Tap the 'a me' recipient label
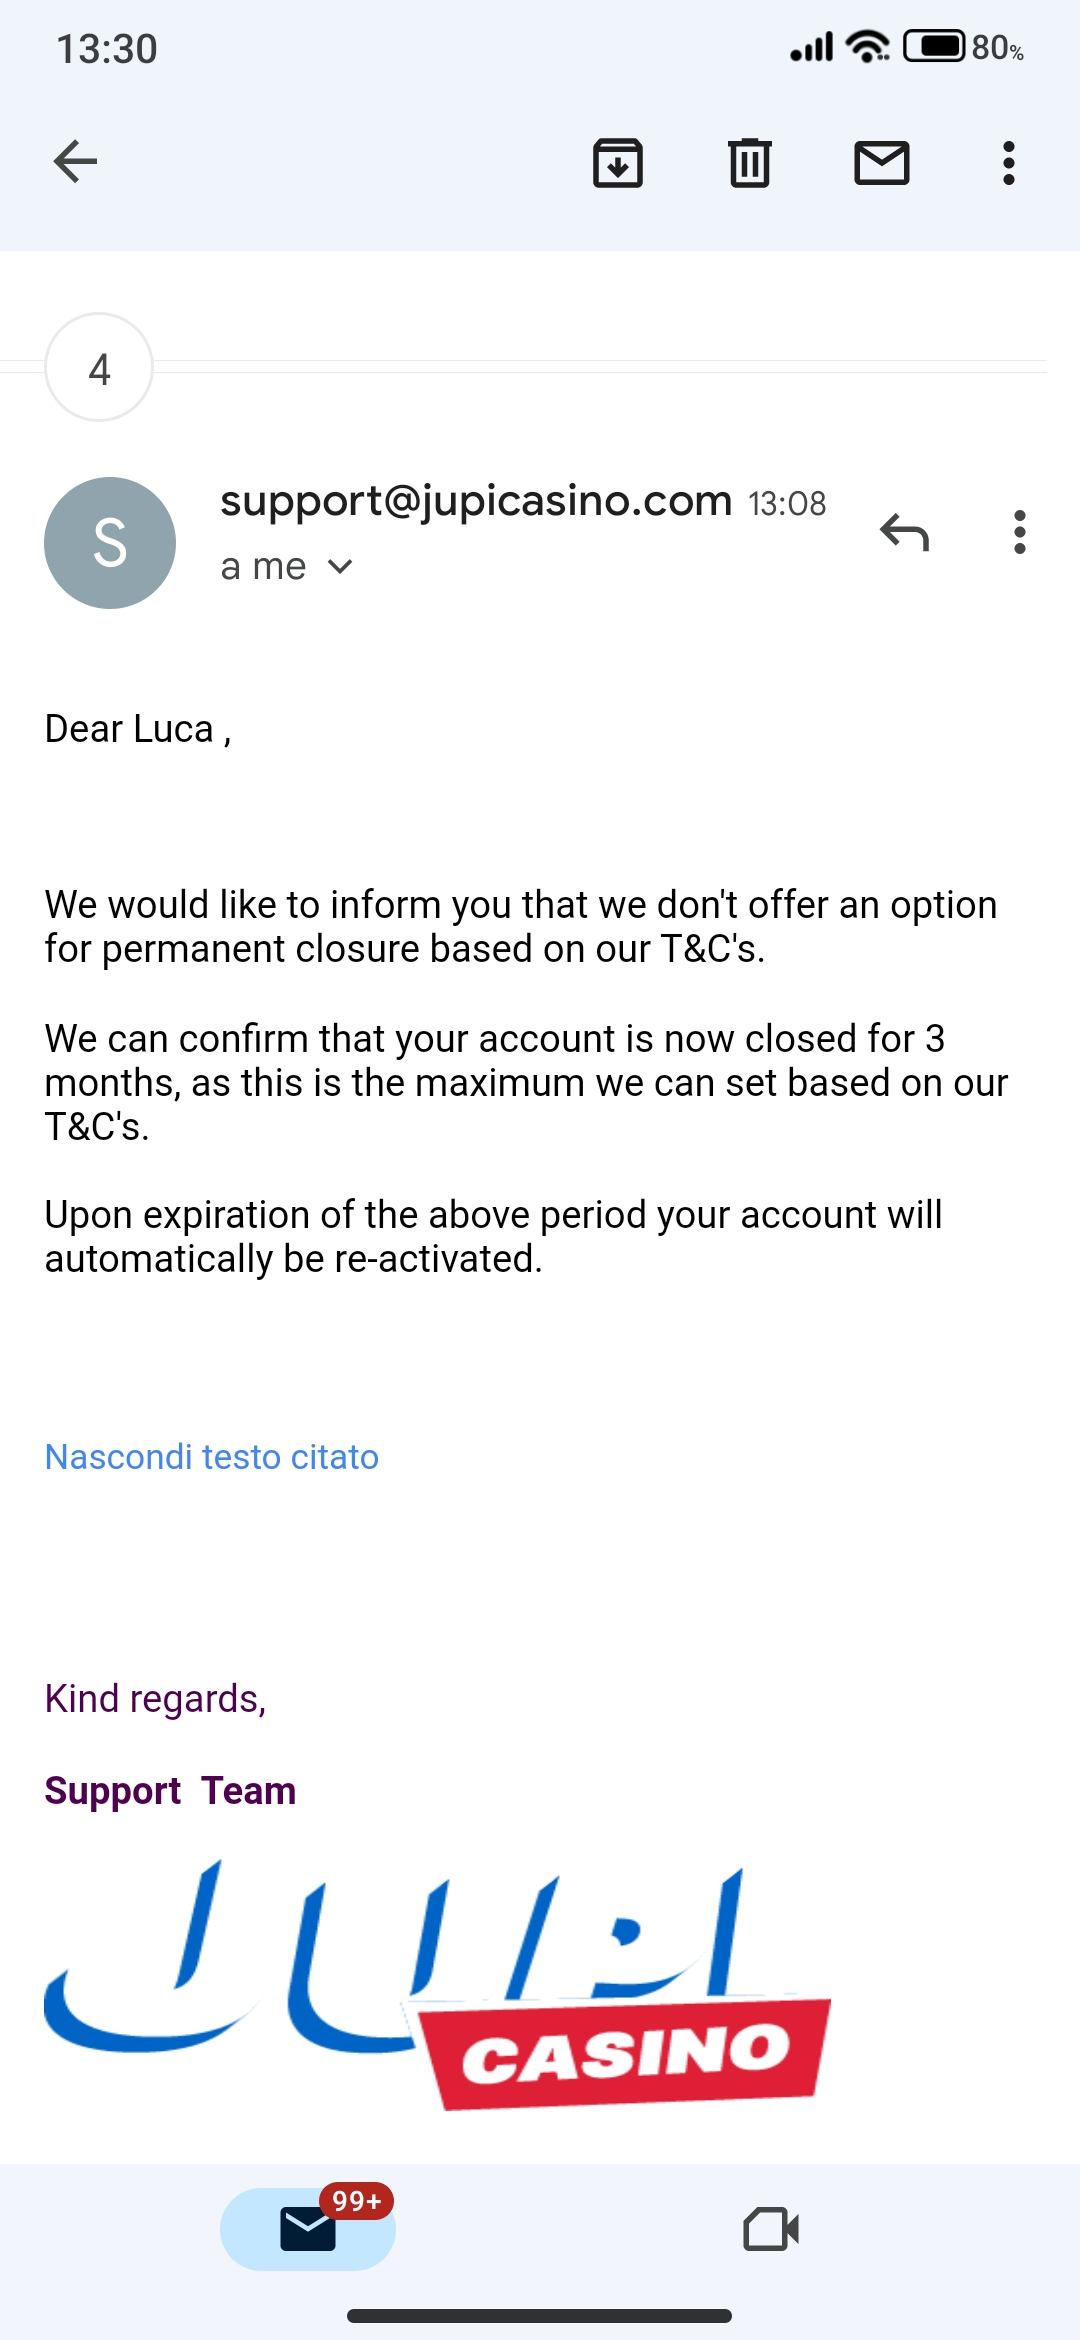Screen dimensions: 1080x2340 (263, 567)
